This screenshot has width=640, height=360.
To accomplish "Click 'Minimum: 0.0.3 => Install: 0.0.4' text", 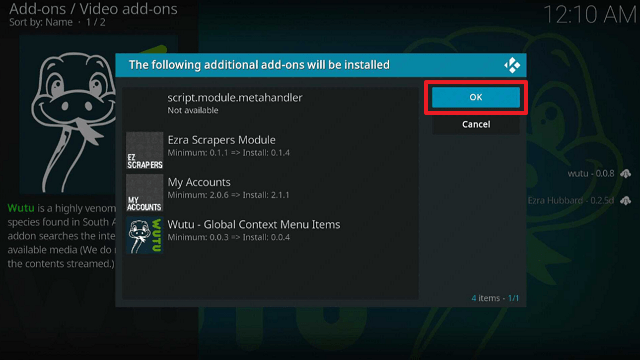I will 229,237.
